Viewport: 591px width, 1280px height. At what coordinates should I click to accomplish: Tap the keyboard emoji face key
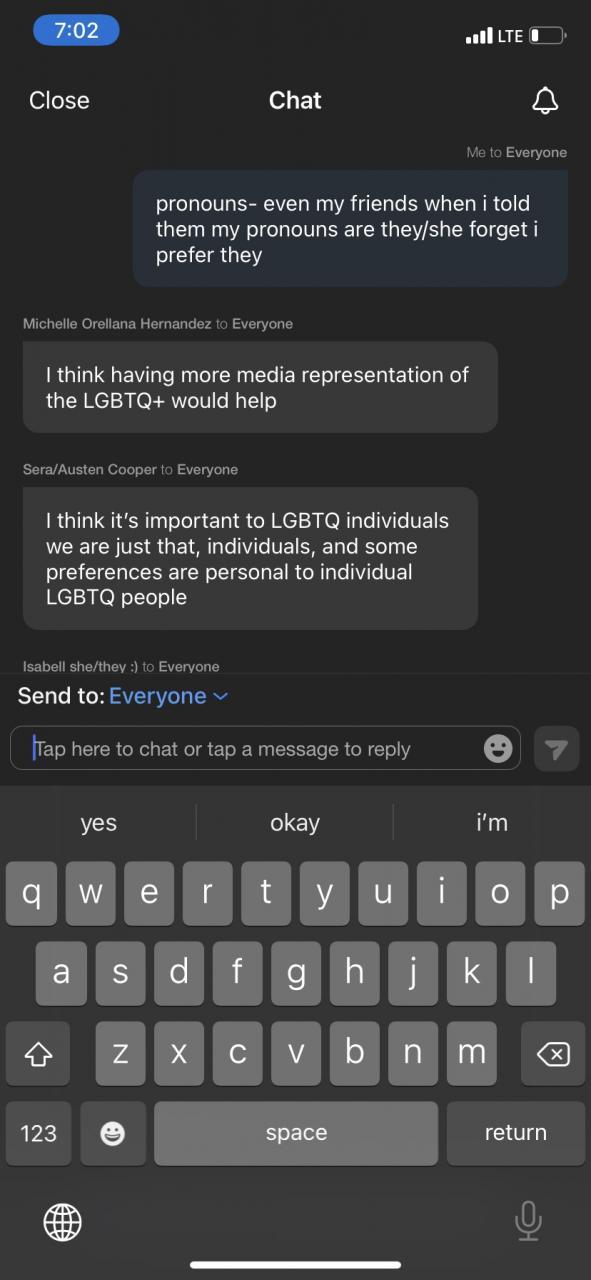(x=113, y=1133)
